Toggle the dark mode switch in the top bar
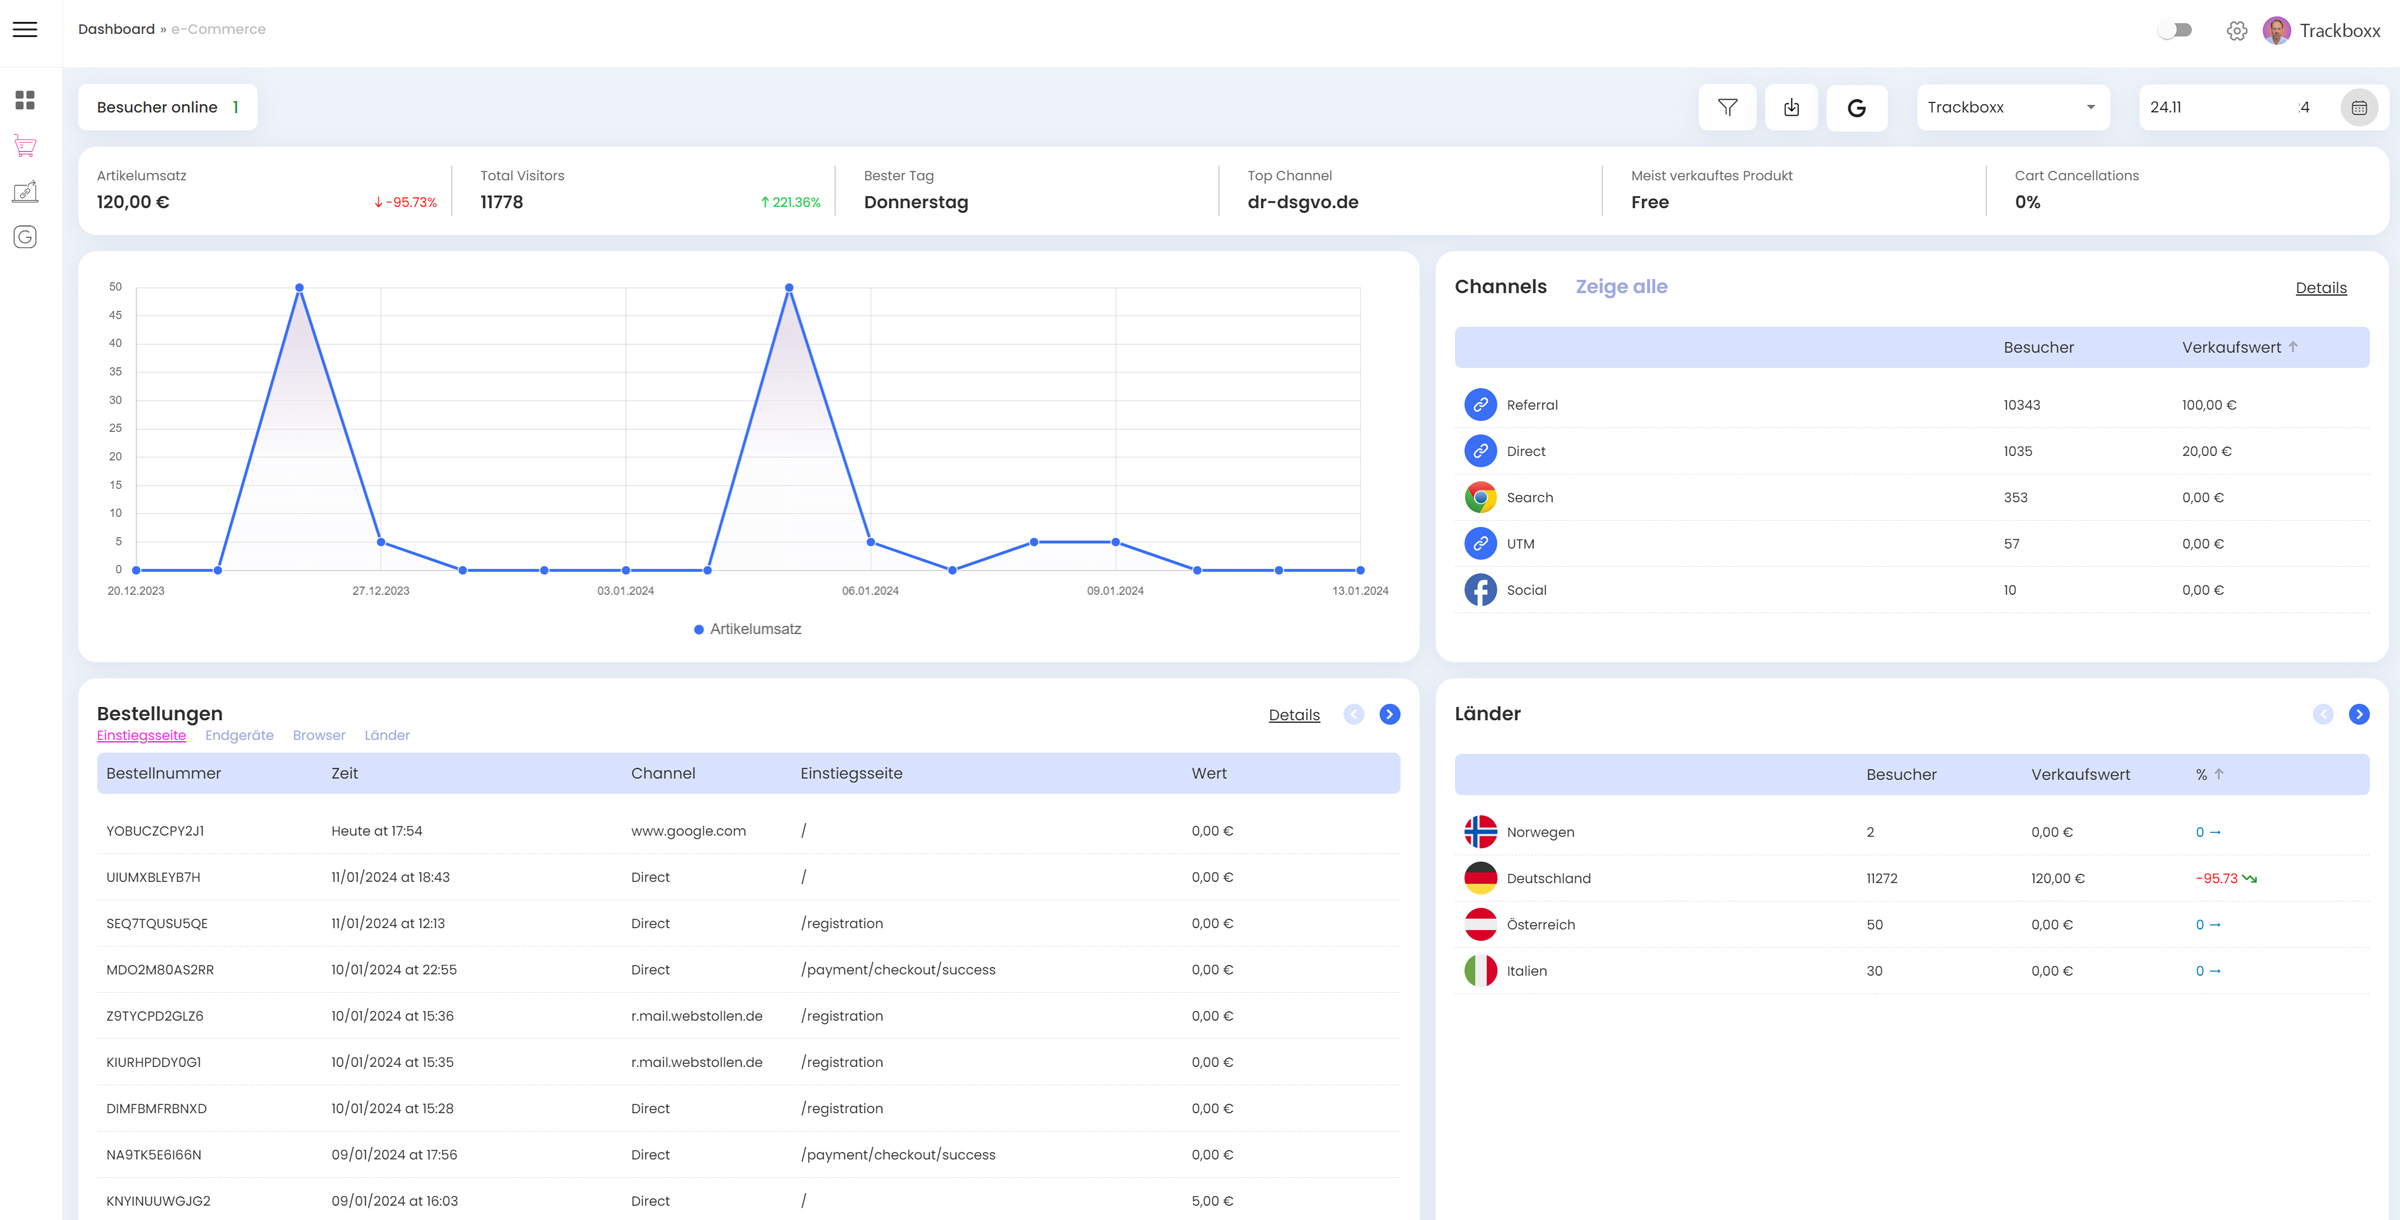This screenshot has height=1220, width=2400. click(x=2175, y=30)
